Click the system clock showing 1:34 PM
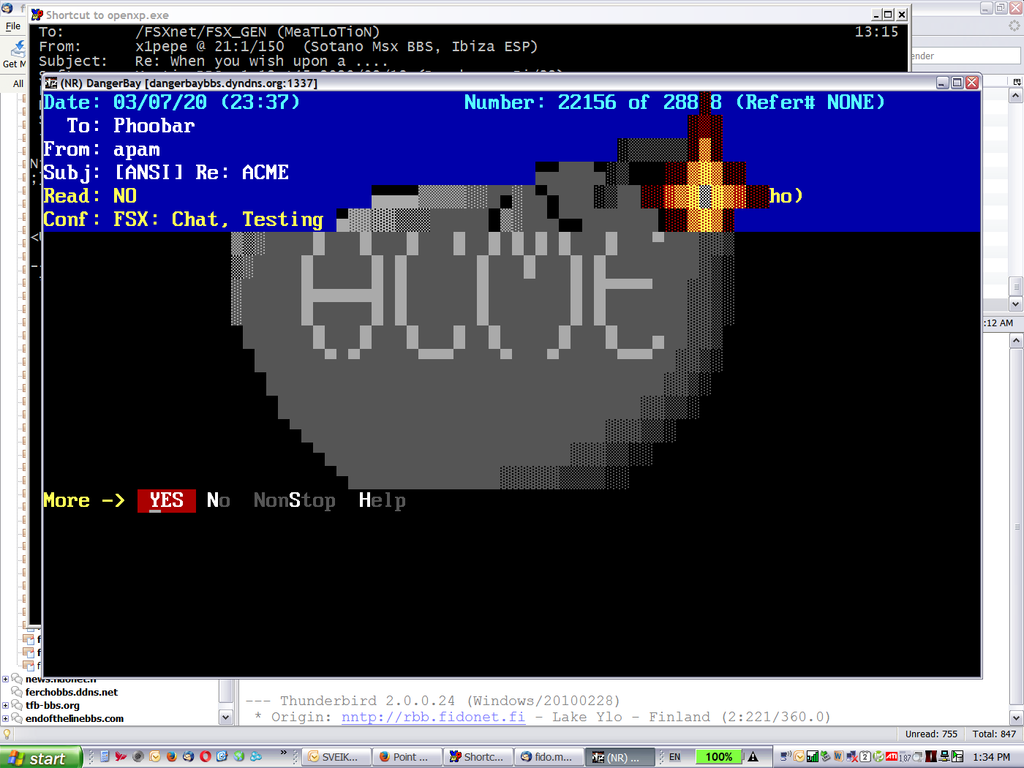 [991, 757]
